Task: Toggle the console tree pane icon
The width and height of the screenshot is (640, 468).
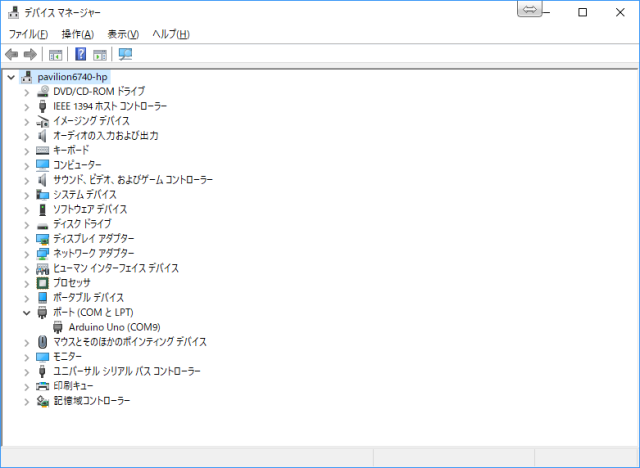Action: point(56,55)
